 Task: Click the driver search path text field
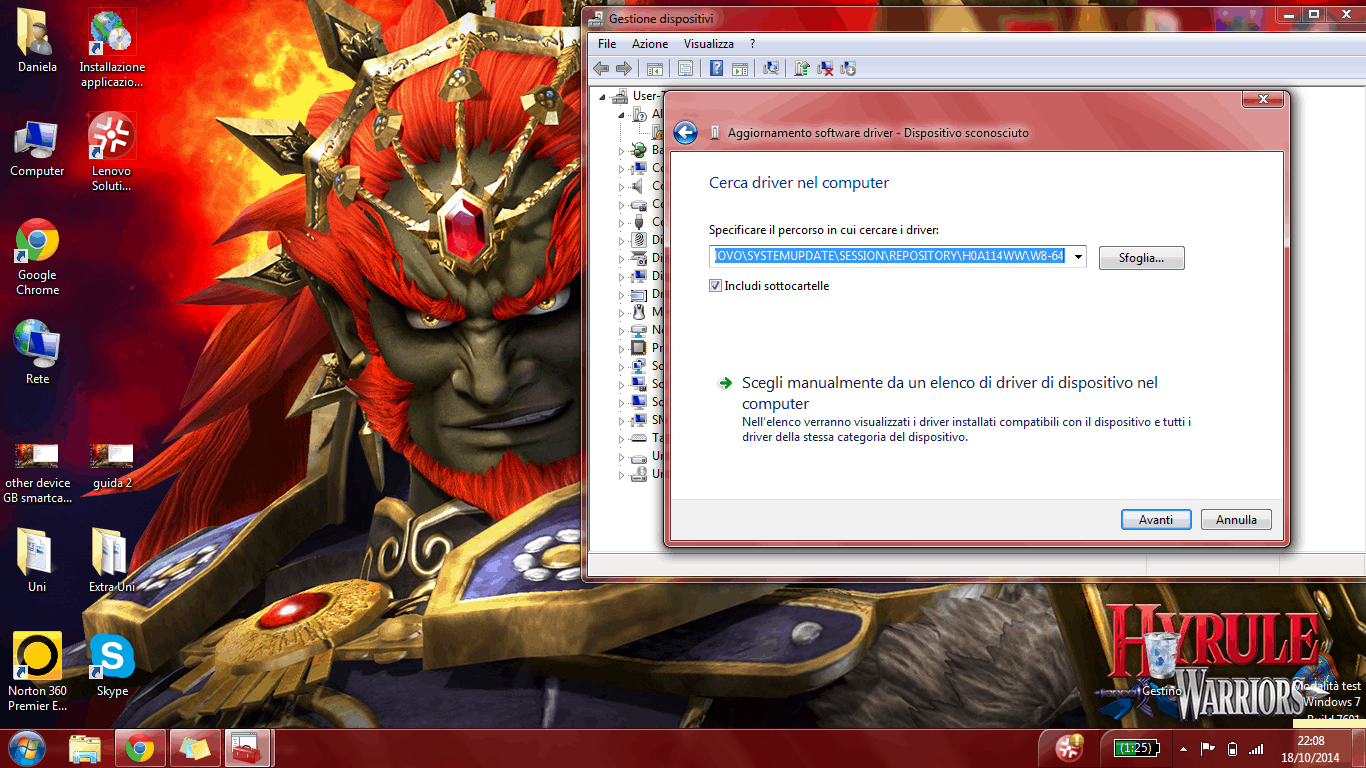(x=889, y=257)
